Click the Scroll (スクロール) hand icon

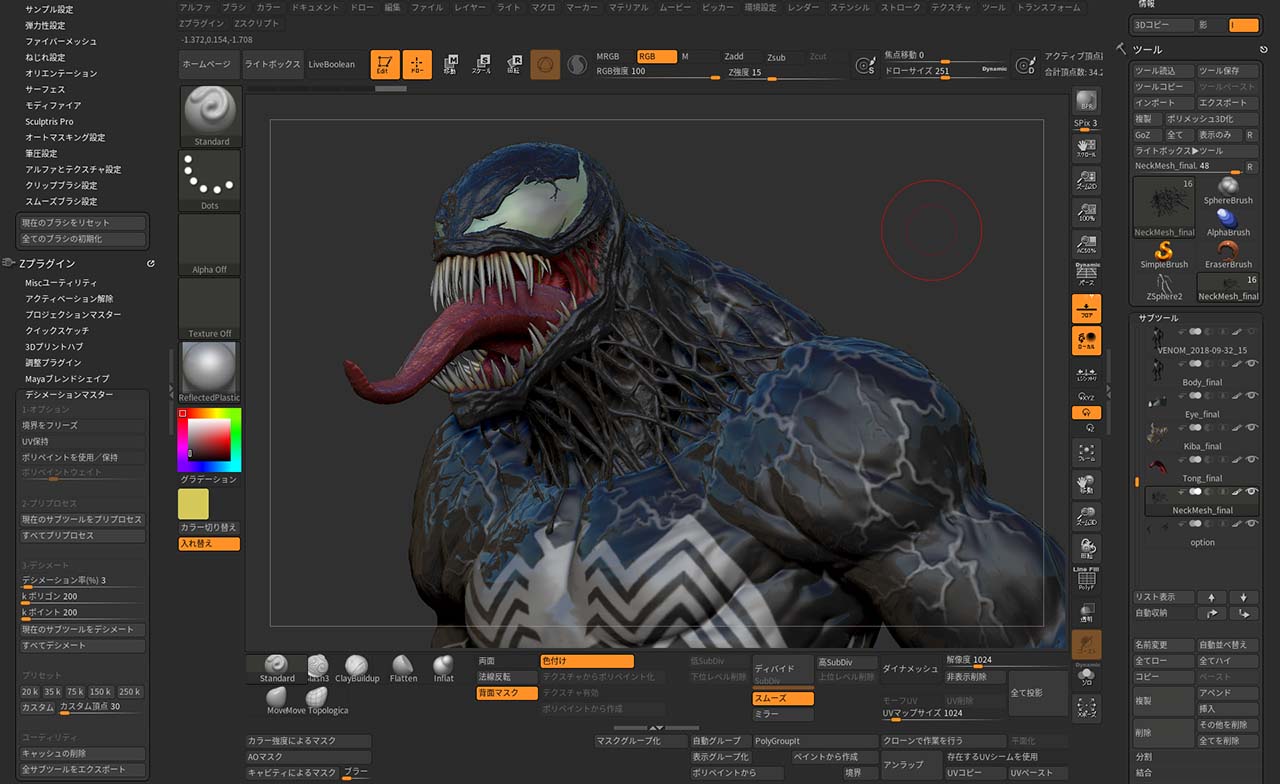[1086, 148]
